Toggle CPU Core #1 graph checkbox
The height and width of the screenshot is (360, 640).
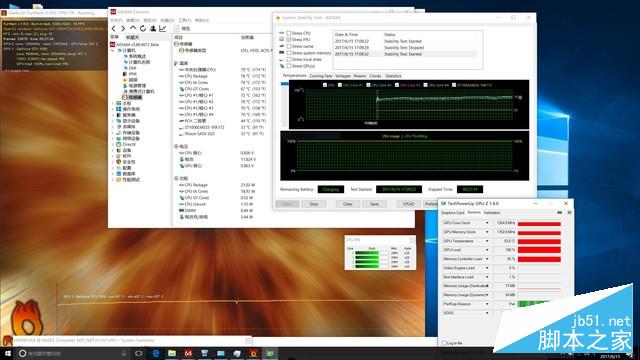[x=340, y=85]
